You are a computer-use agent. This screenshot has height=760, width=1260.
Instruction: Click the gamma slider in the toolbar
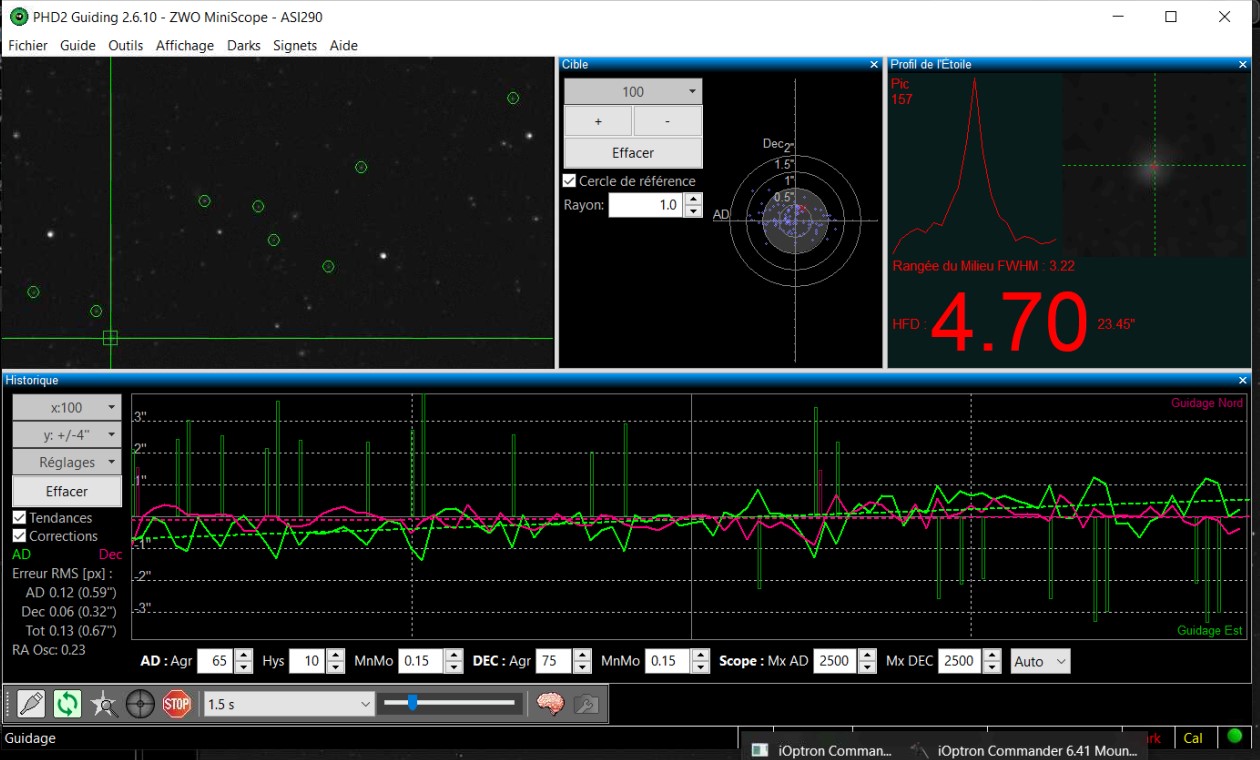[x=450, y=704]
